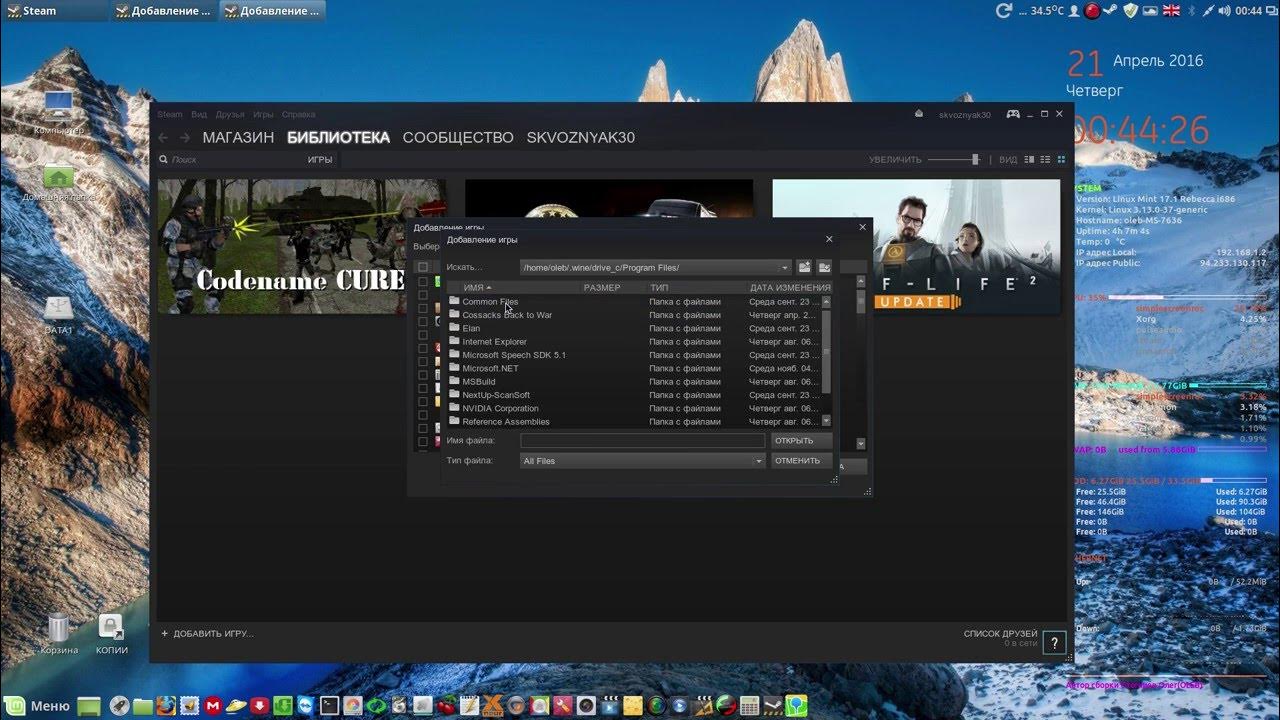This screenshot has width=1280, height=720.
Task: Click ДОБАВИТЬ ИГРУ at bottom left
Action: 207,634
